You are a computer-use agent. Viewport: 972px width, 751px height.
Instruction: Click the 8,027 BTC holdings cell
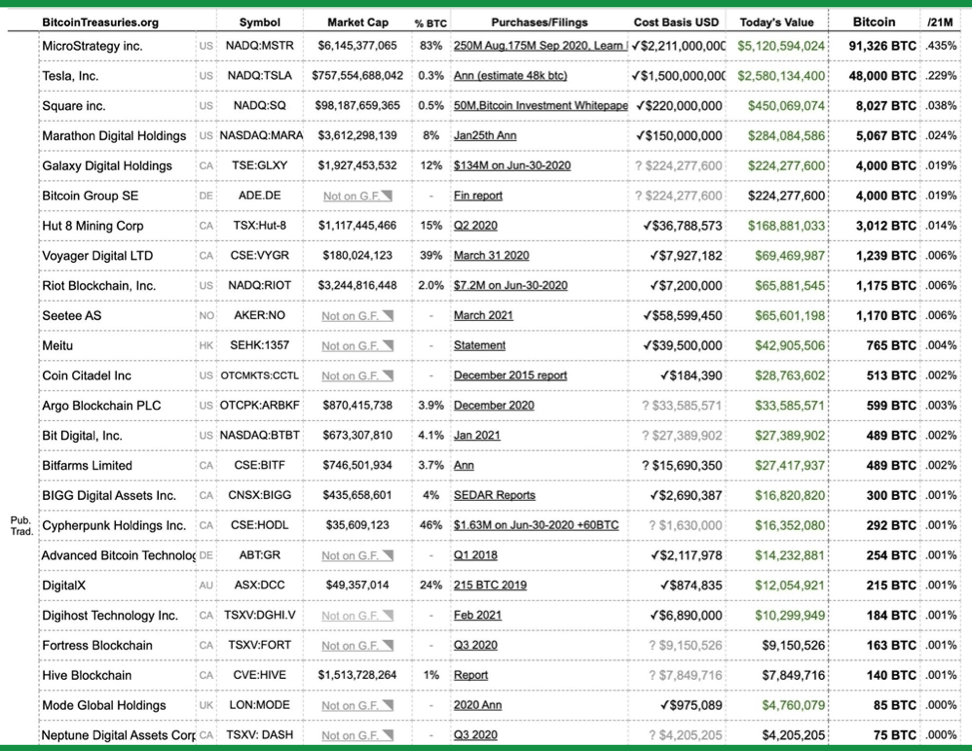coord(886,105)
